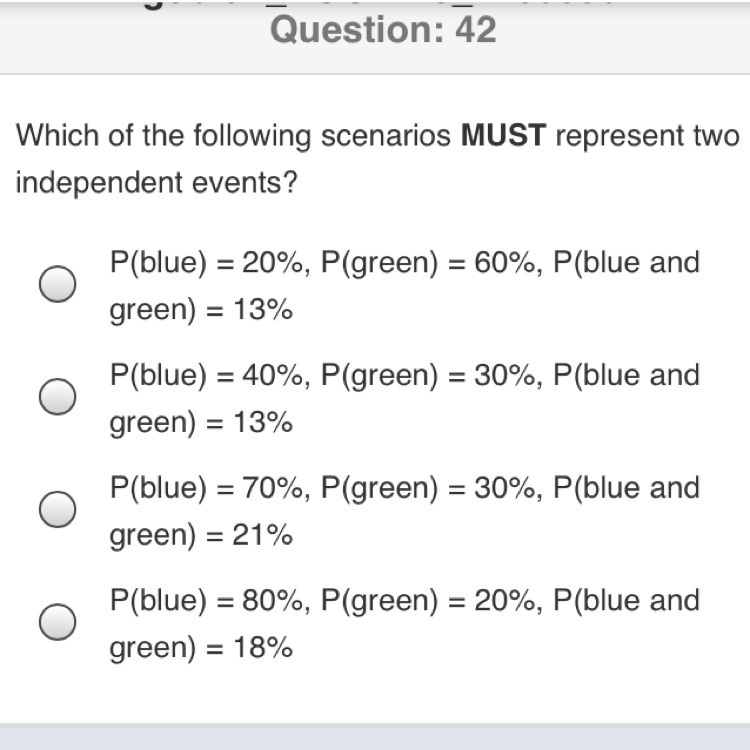Mark the P(blue) = 80% option radio
Screen dimensions: 750x750
[x=58, y=623]
